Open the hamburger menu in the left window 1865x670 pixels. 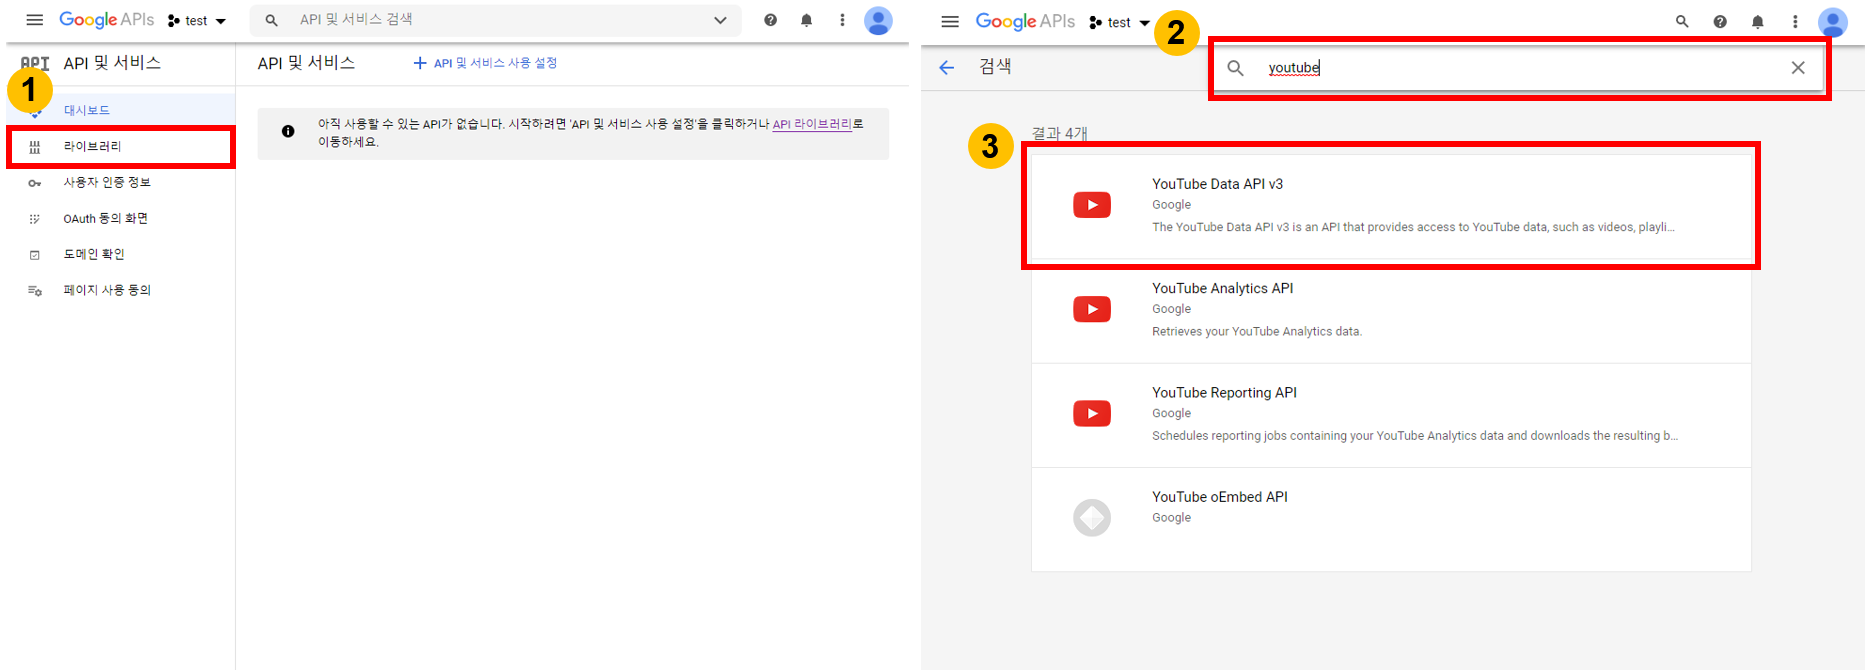34,20
